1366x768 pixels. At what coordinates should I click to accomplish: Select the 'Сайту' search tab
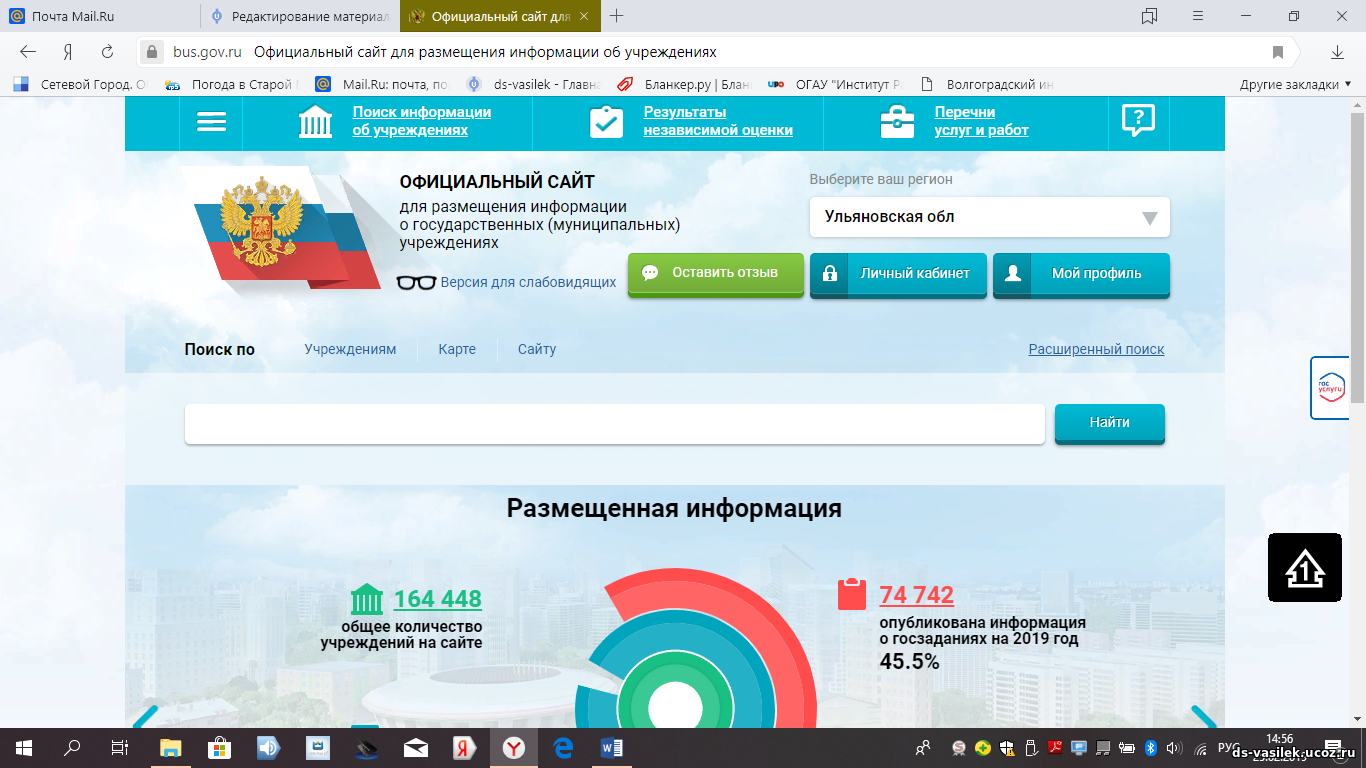click(x=537, y=349)
